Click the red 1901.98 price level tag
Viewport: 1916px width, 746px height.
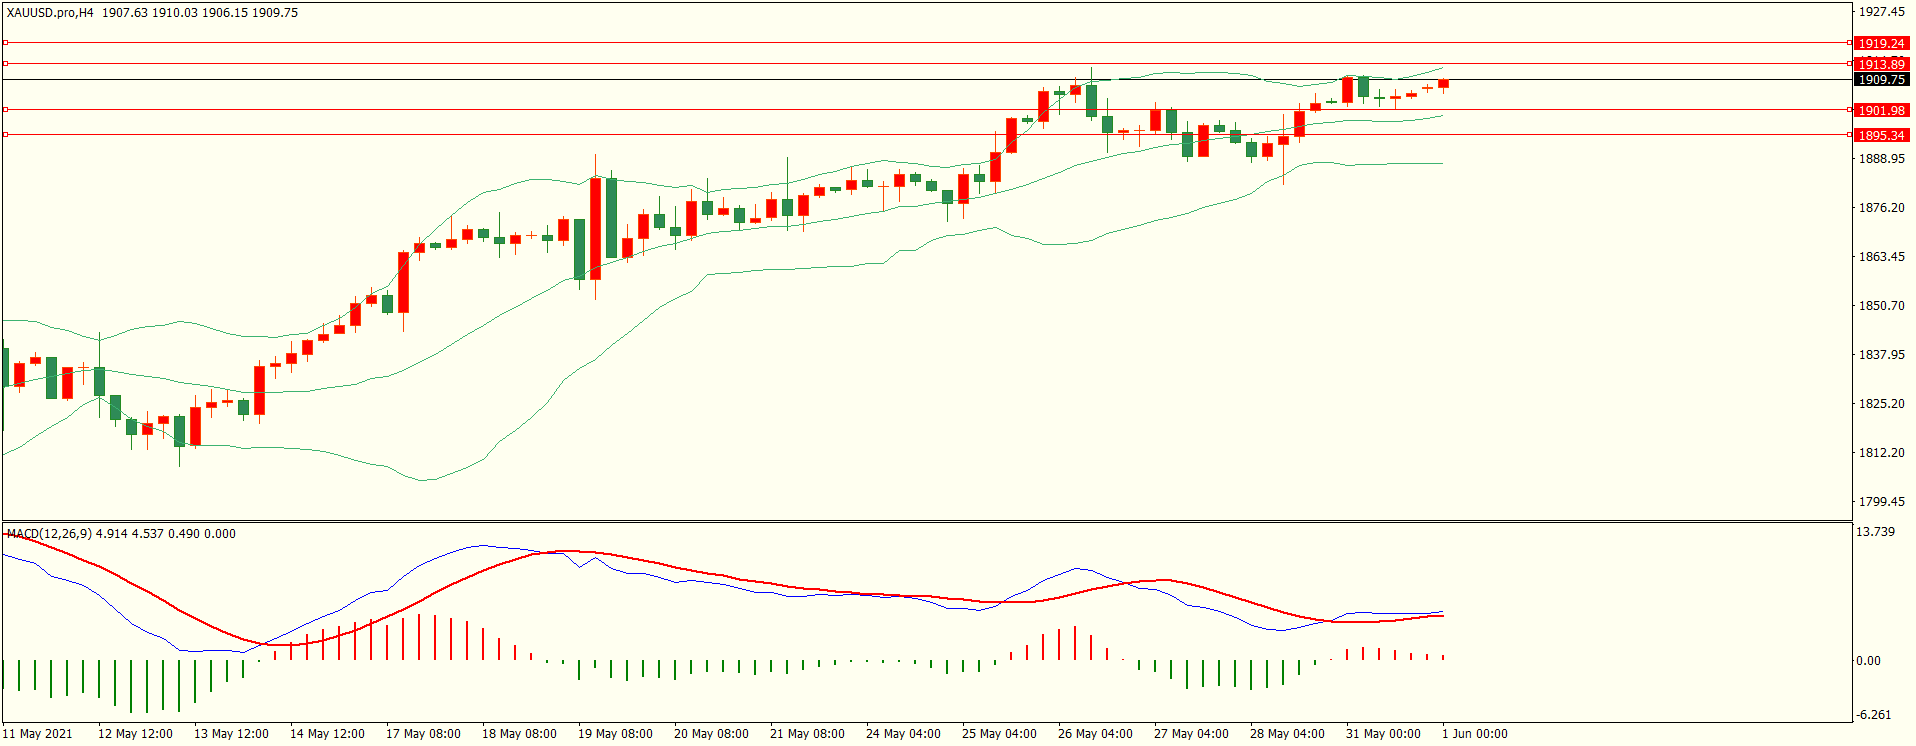click(x=1881, y=111)
